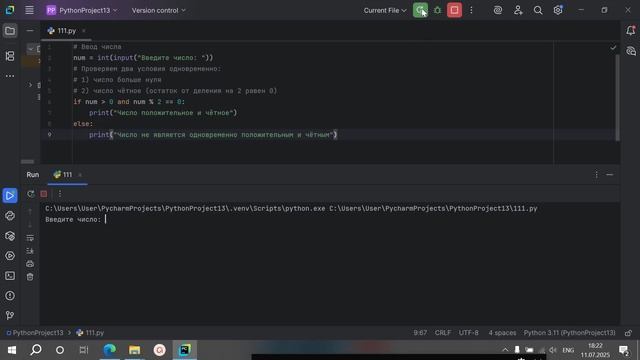Screen dimensions: 640x360
Task: Collapse the project panel with the minus icon
Action: (x=30, y=31)
